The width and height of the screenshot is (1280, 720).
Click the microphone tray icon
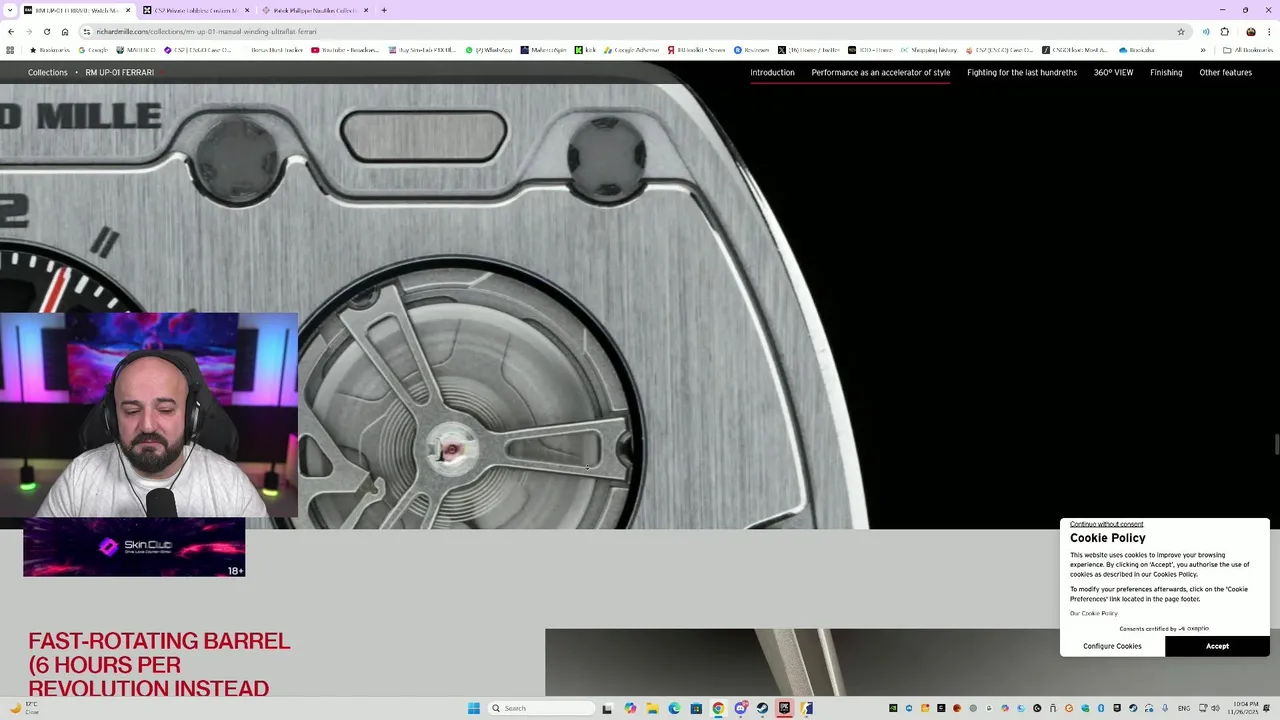[x=1165, y=708]
